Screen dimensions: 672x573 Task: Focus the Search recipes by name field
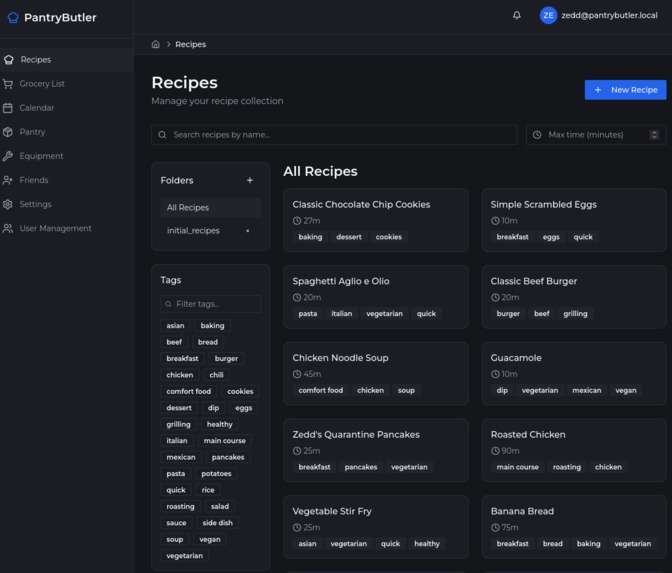click(x=334, y=135)
